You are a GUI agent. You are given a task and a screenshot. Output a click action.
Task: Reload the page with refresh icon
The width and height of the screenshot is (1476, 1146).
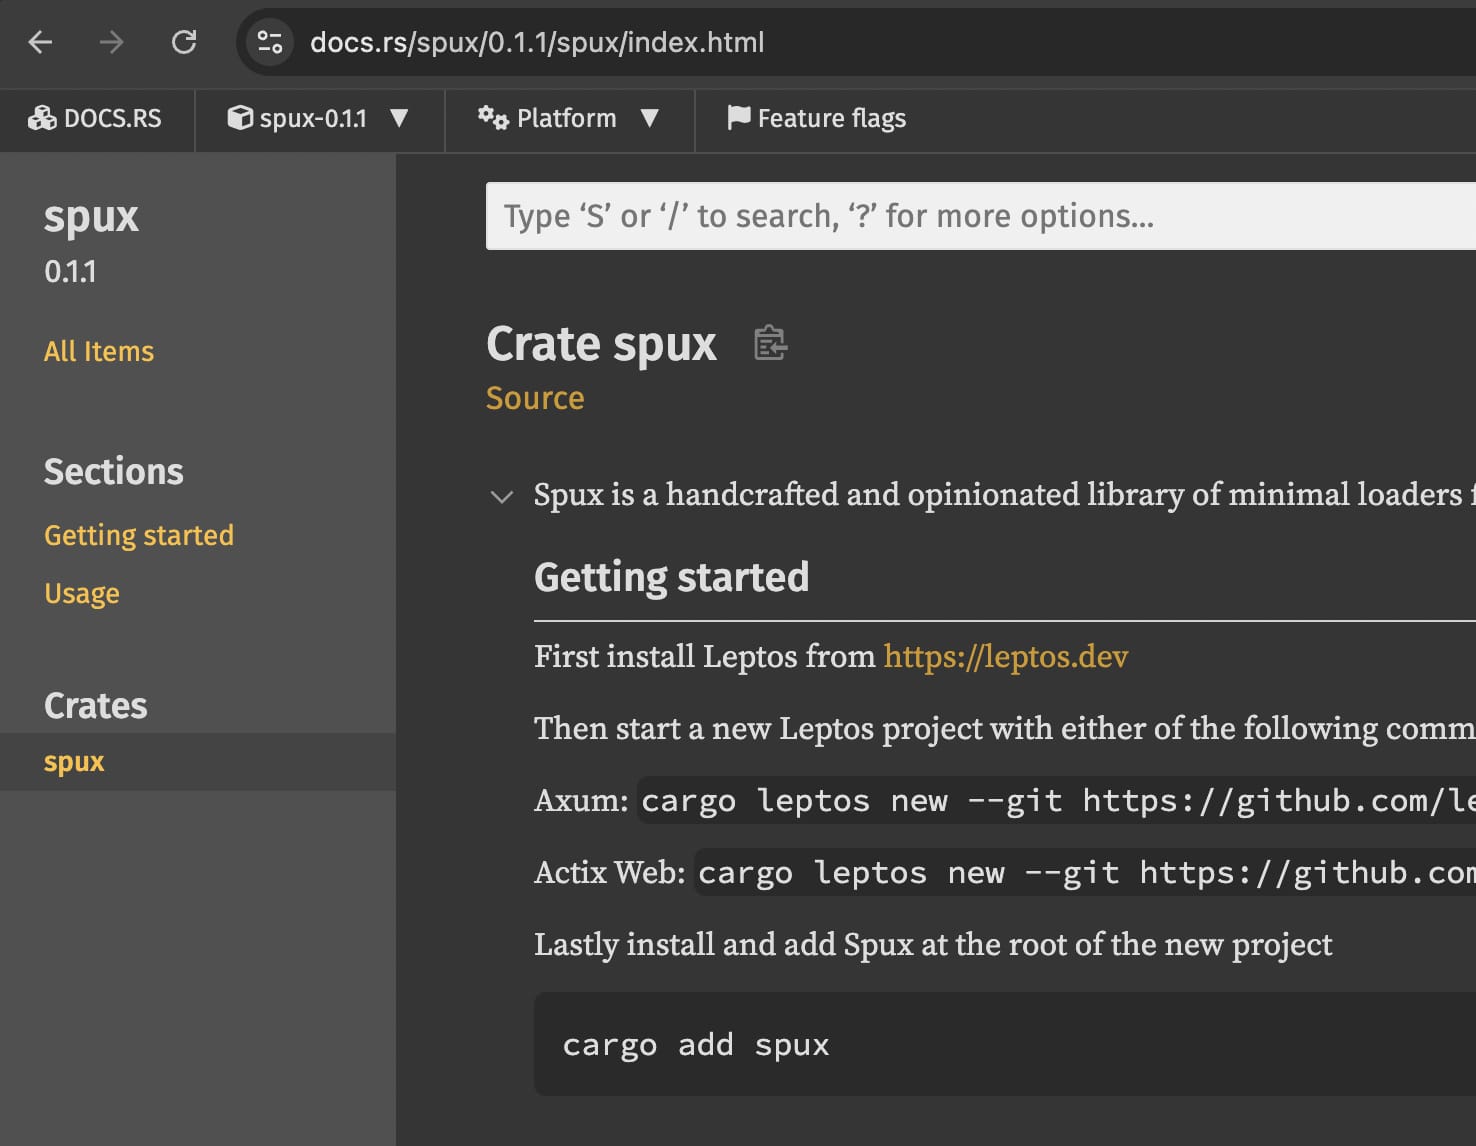184,42
